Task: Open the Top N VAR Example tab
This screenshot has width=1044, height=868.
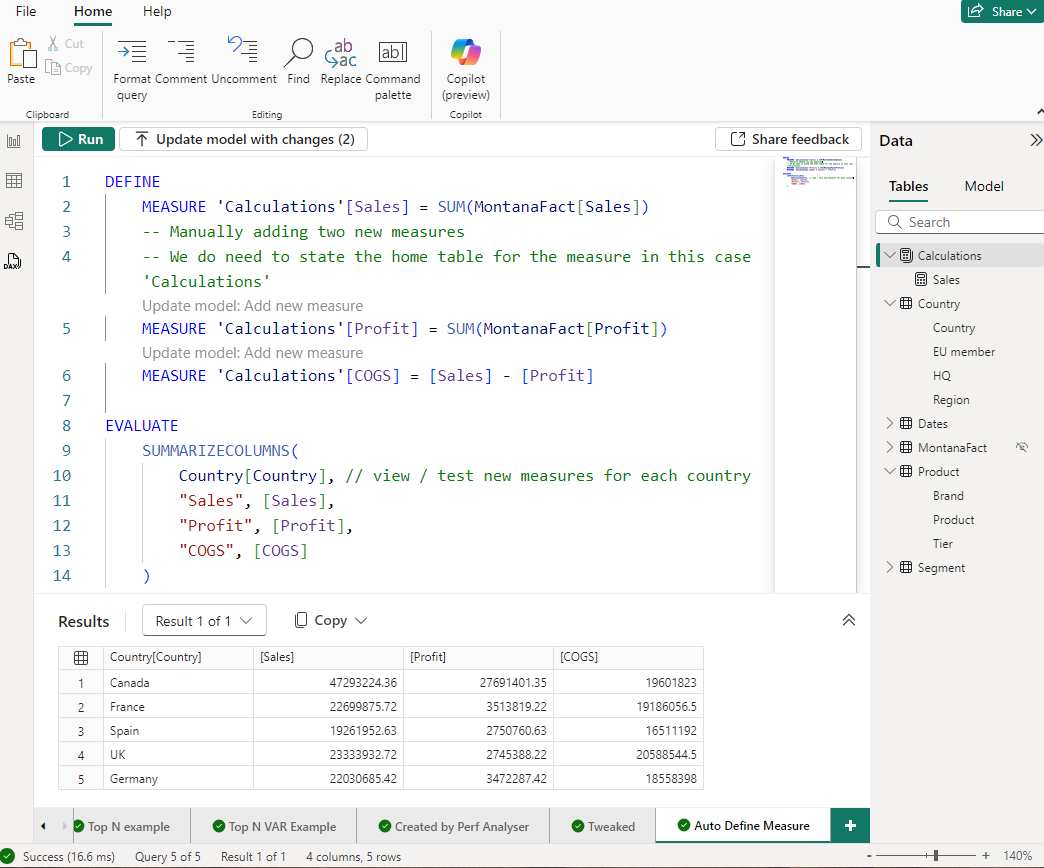Action: point(274,826)
